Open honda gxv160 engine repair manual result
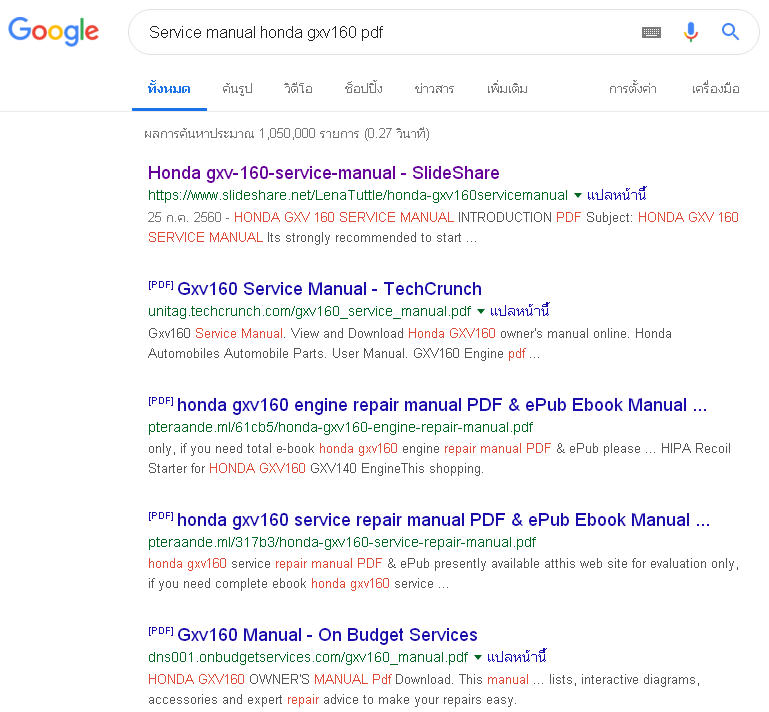The height and width of the screenshot is (712, 769). (x=441, y=405)
